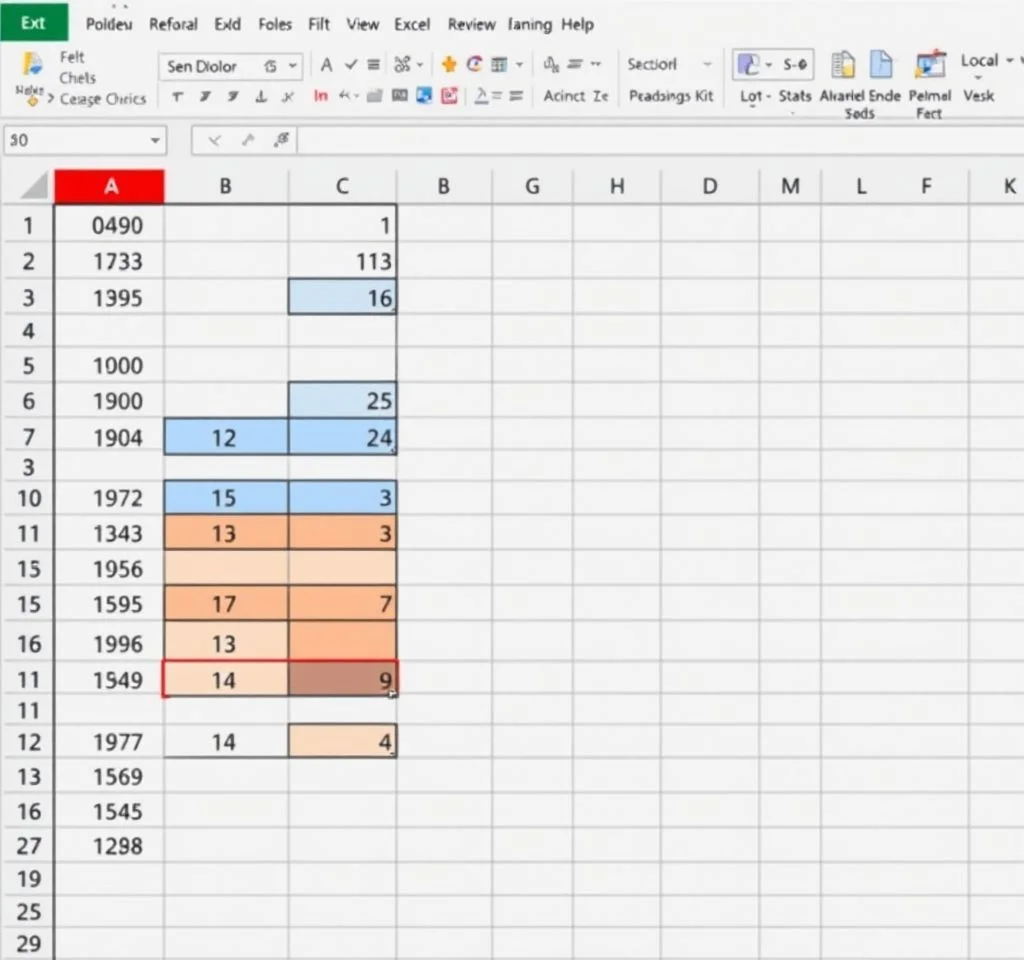Switch to the Review tab

[x=472, y=24]
